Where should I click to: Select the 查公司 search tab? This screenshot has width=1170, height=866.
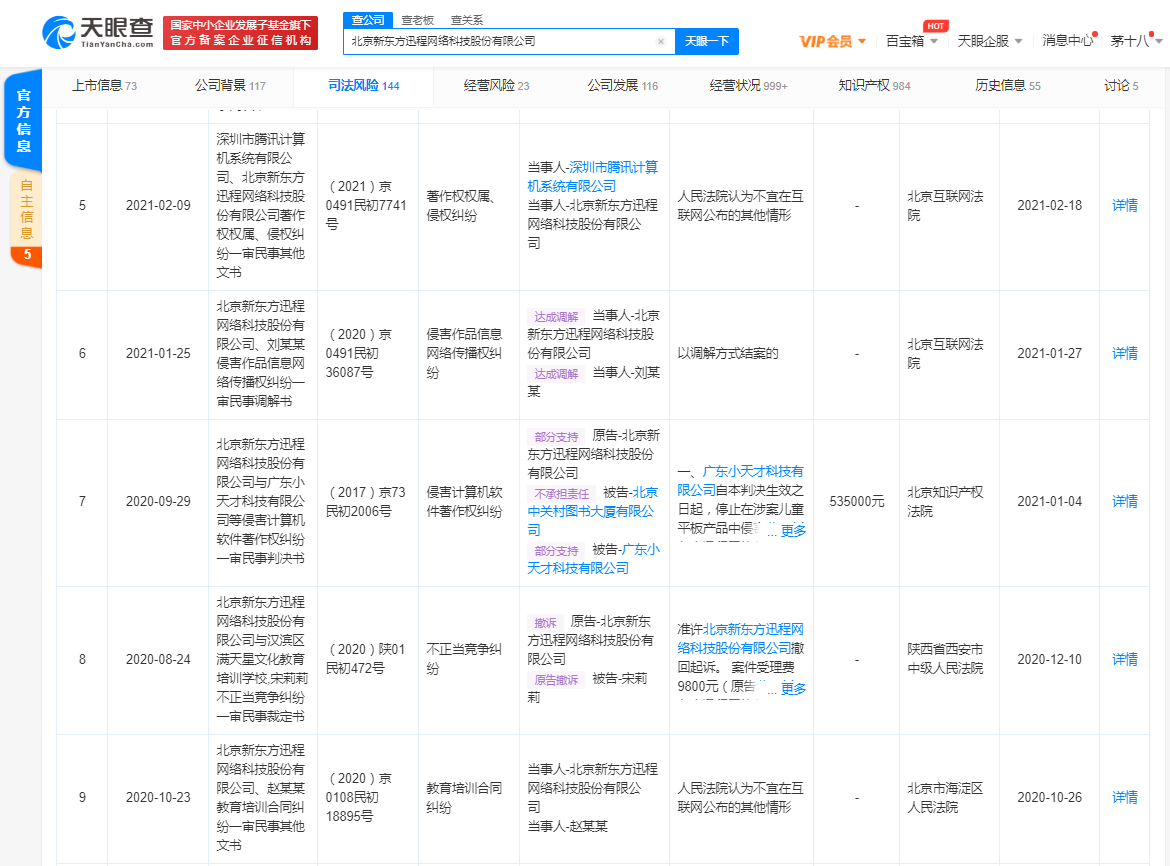coord(368,20)
